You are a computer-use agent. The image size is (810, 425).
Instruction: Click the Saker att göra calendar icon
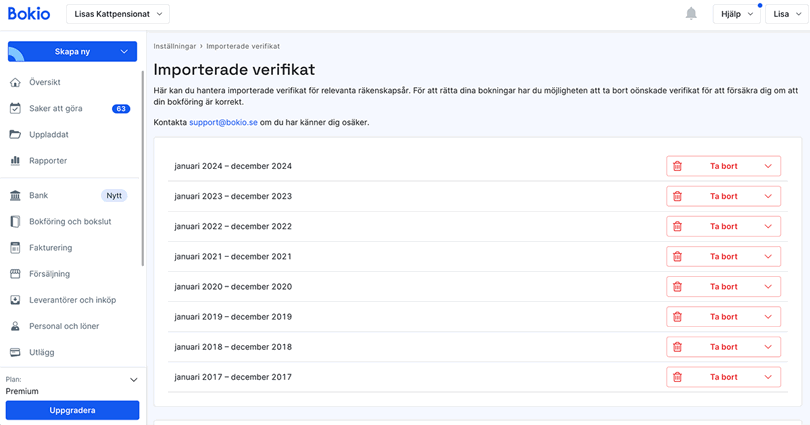[15, 108]
